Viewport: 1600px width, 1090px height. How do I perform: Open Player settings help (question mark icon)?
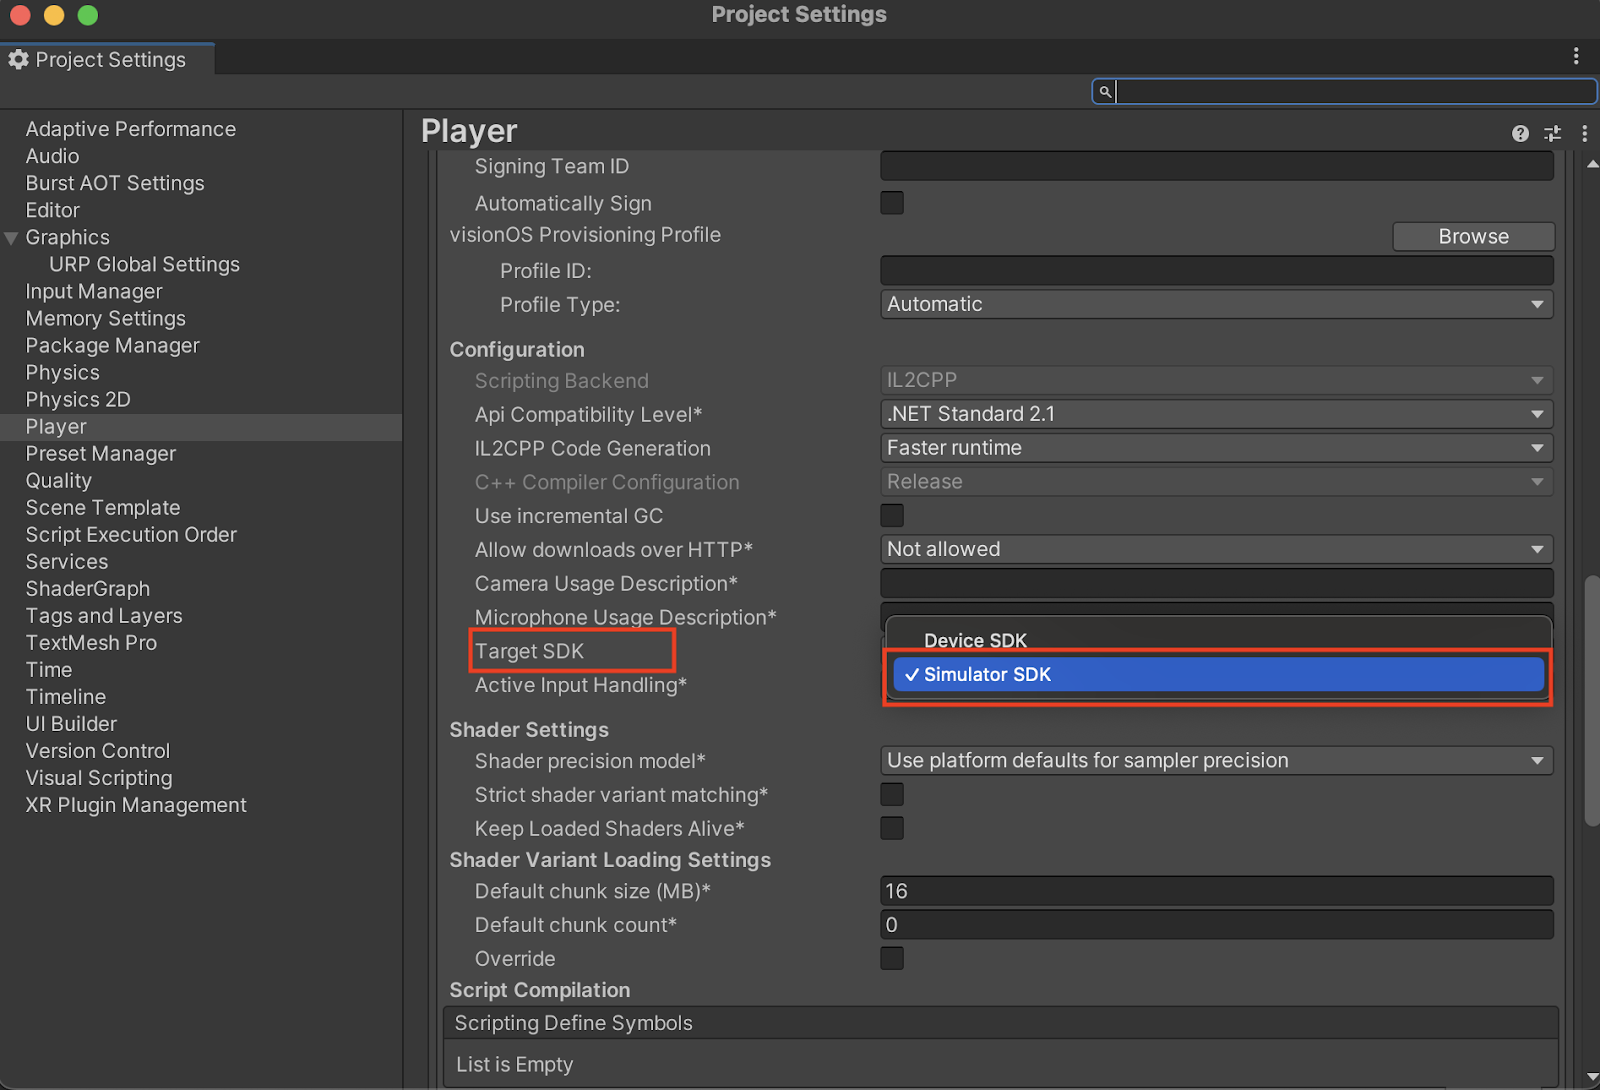[1520, 133]
